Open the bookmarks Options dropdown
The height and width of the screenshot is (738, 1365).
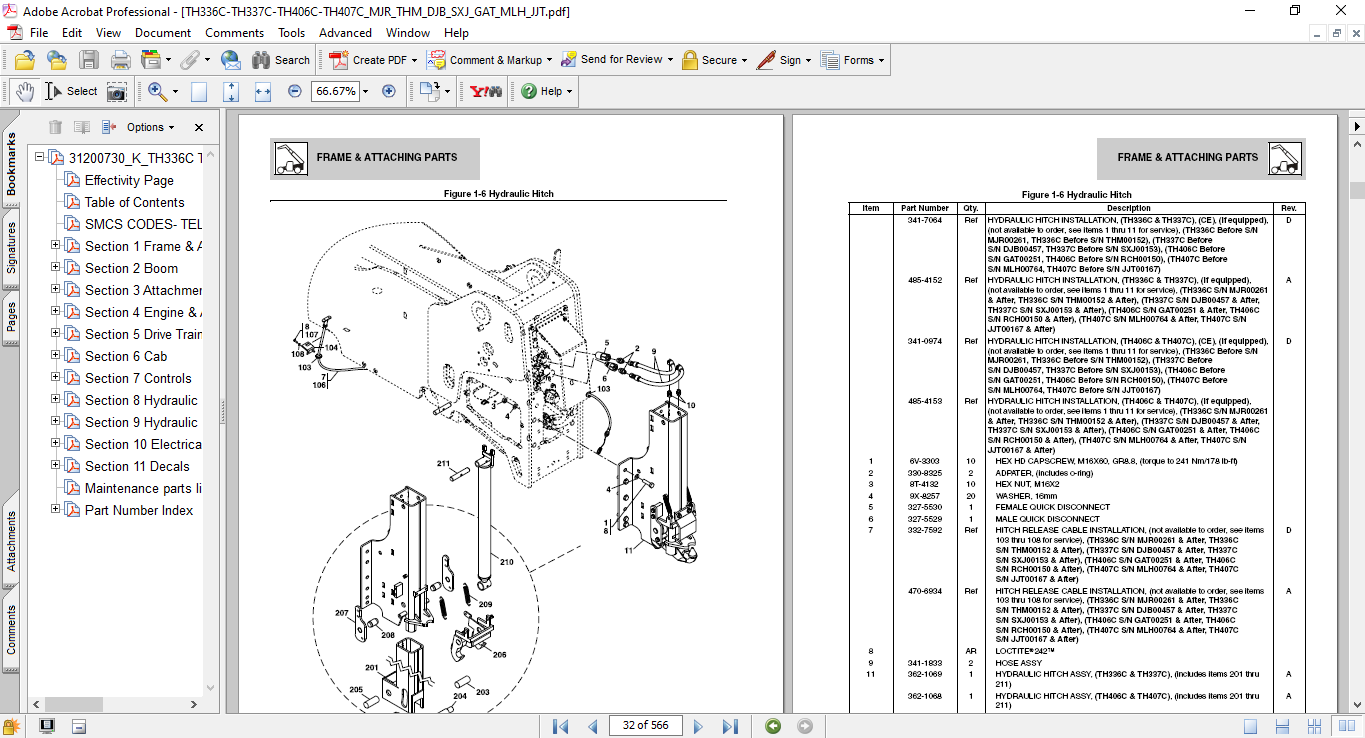(x=150, y=127)
